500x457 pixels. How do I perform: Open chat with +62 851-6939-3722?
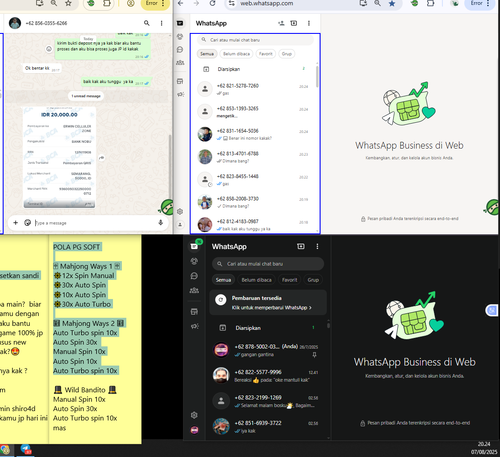(268, 426)
